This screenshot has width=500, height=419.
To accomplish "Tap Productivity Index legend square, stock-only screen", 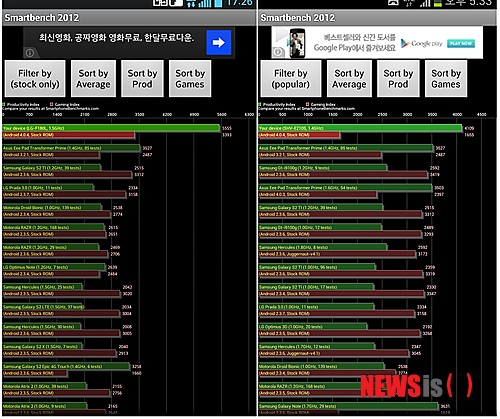I will 4,104.
